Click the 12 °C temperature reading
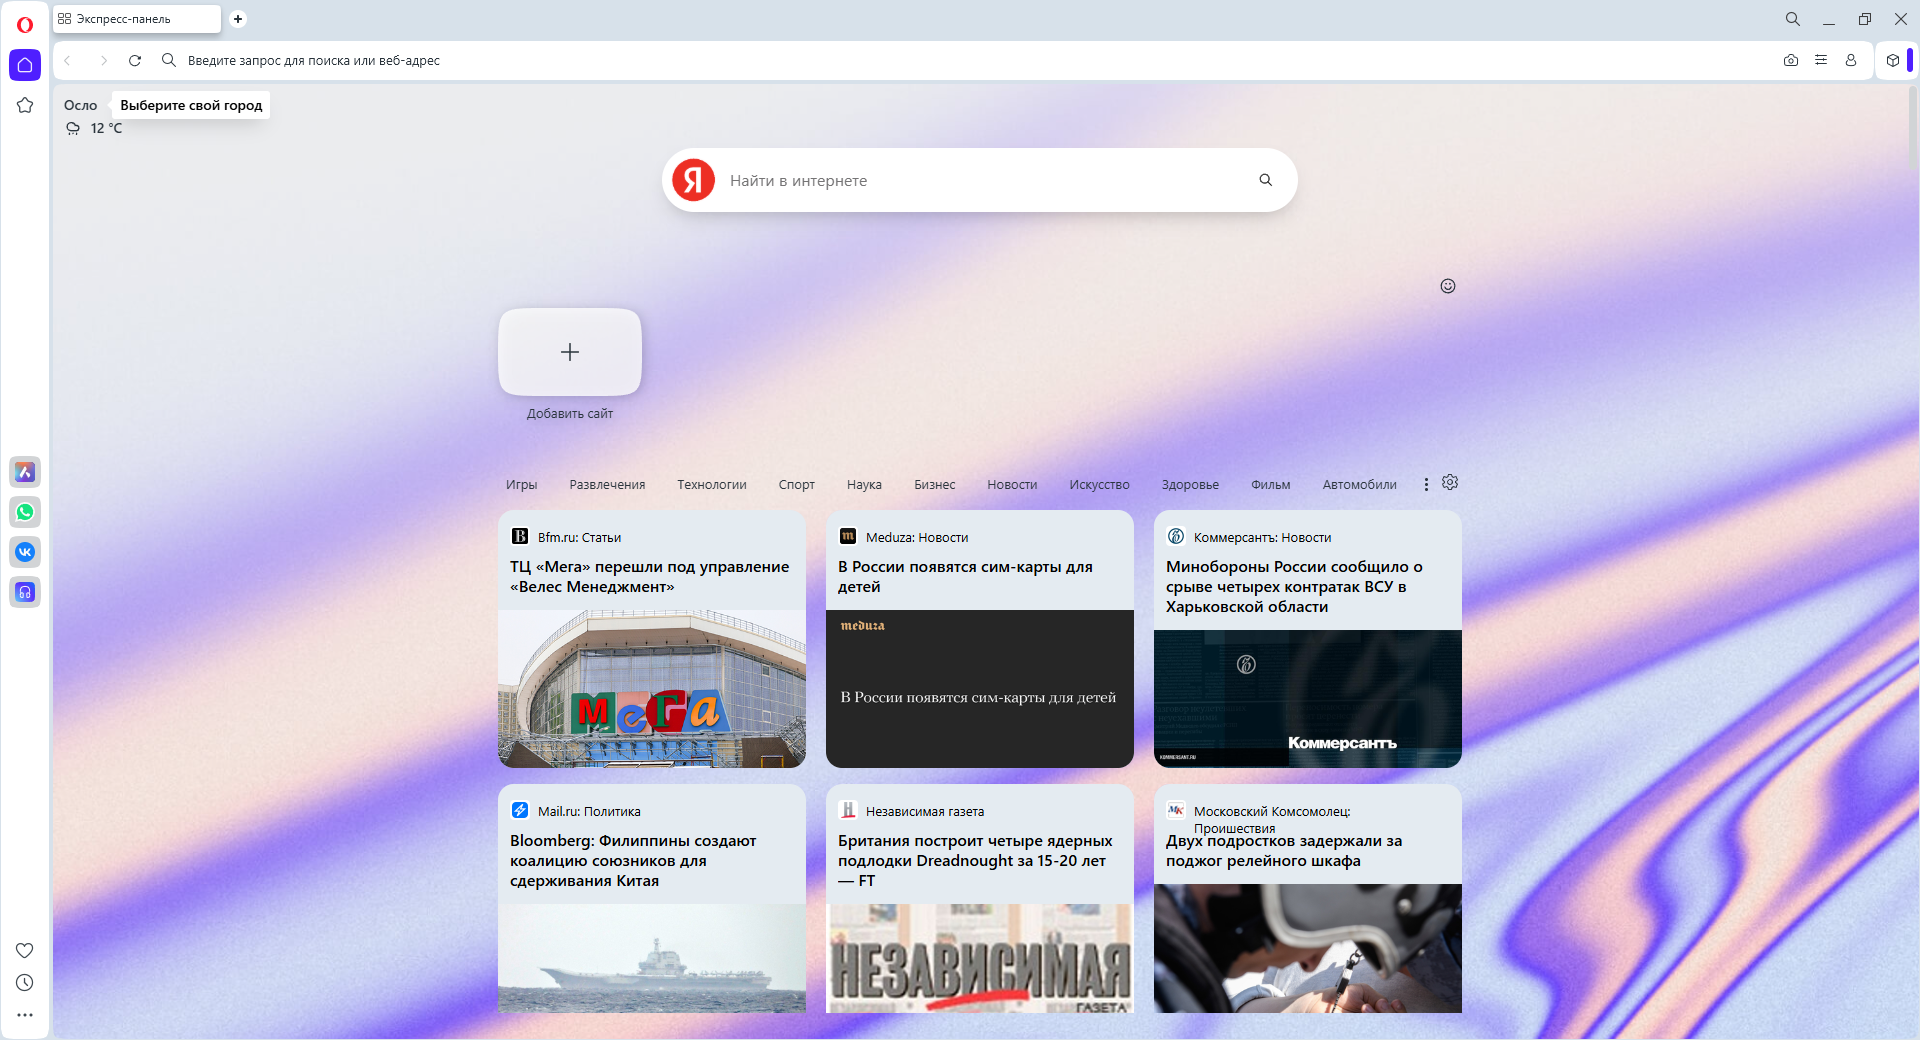 [x=106, y=128]
